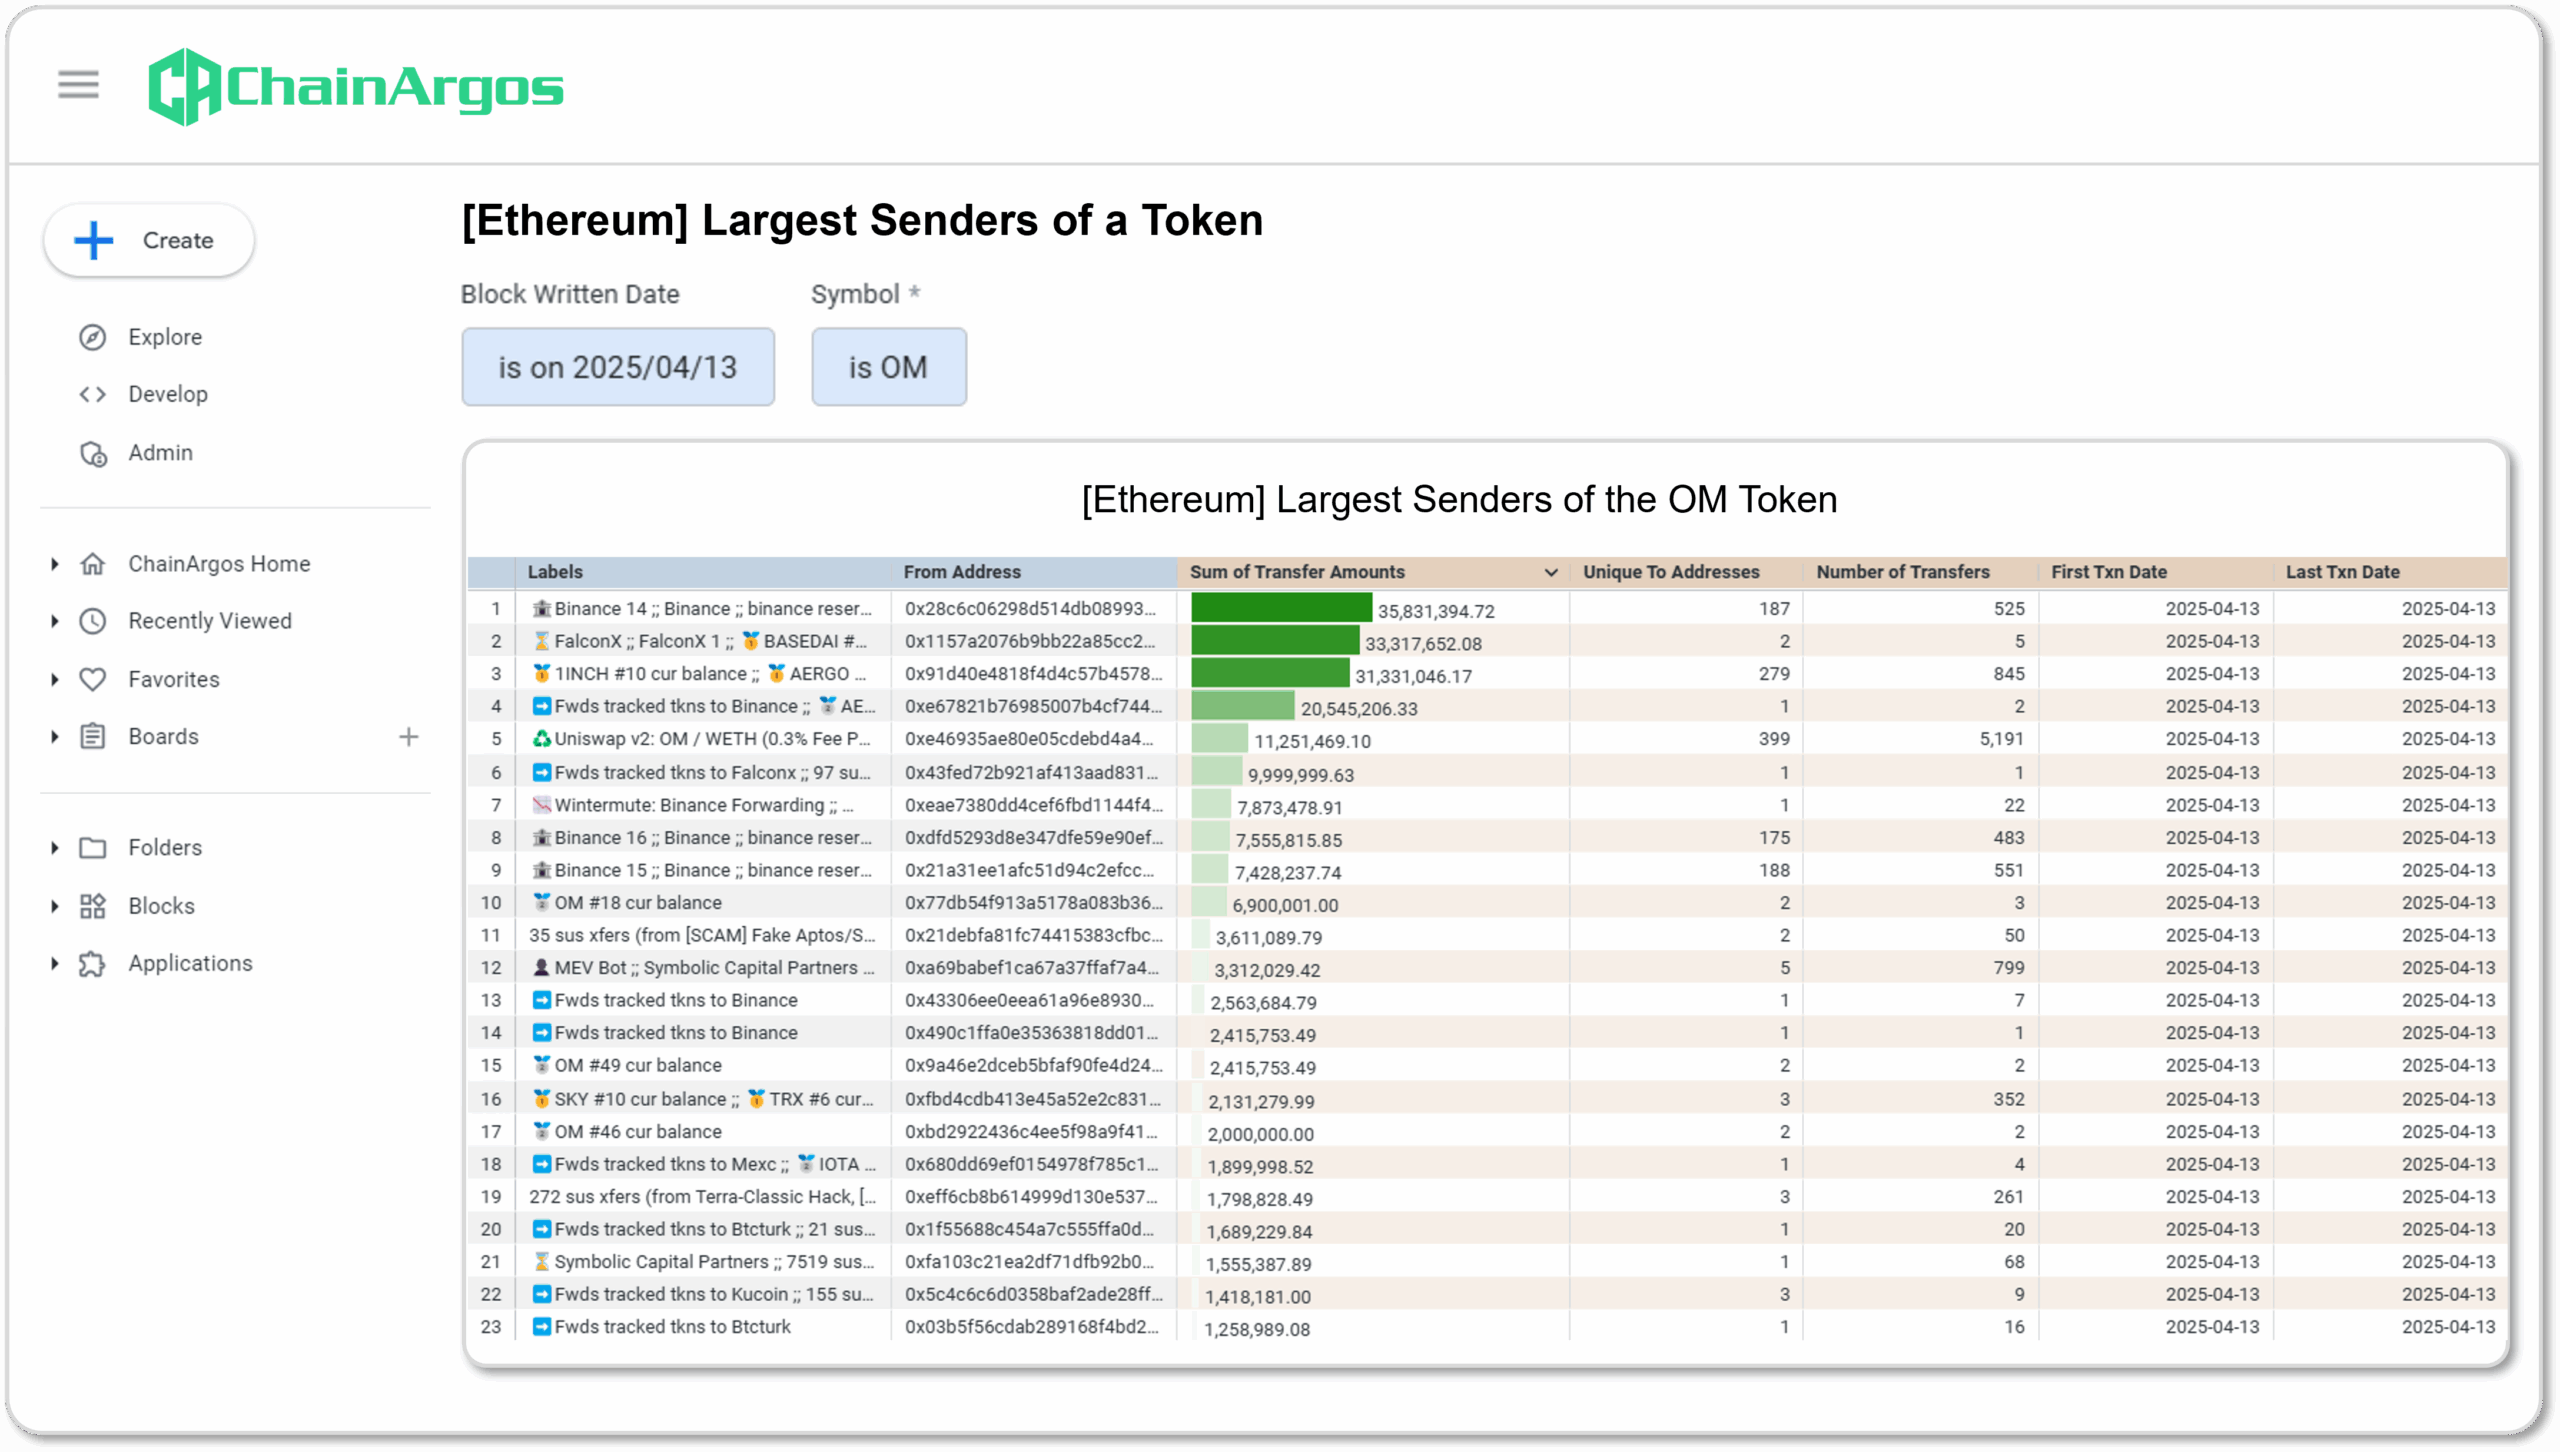
Task: Expand the Applications section
Action: 55,964
